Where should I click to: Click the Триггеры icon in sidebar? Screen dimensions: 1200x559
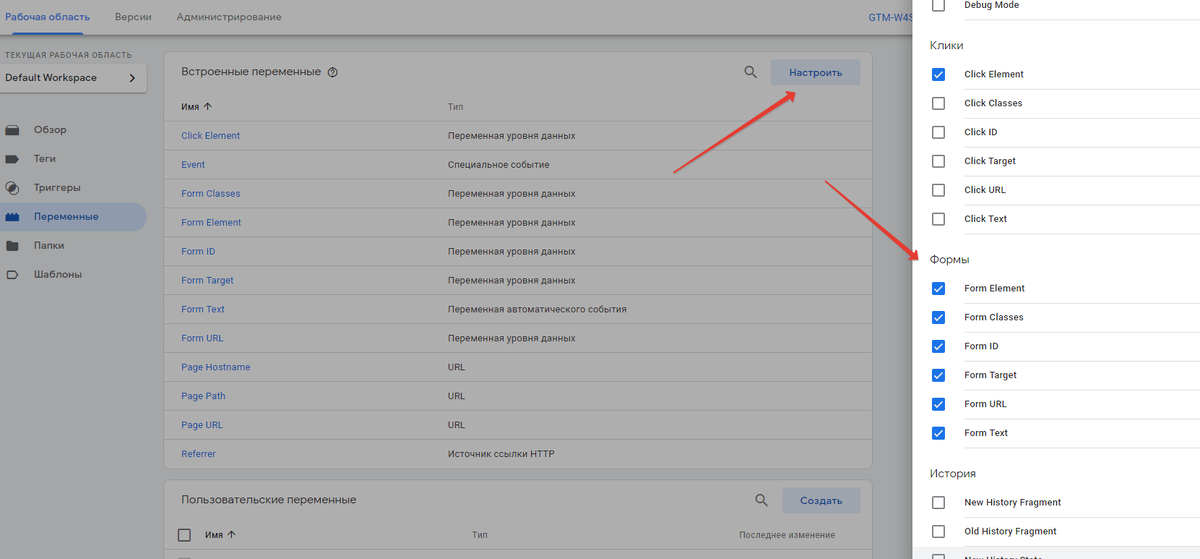[12, 188]
